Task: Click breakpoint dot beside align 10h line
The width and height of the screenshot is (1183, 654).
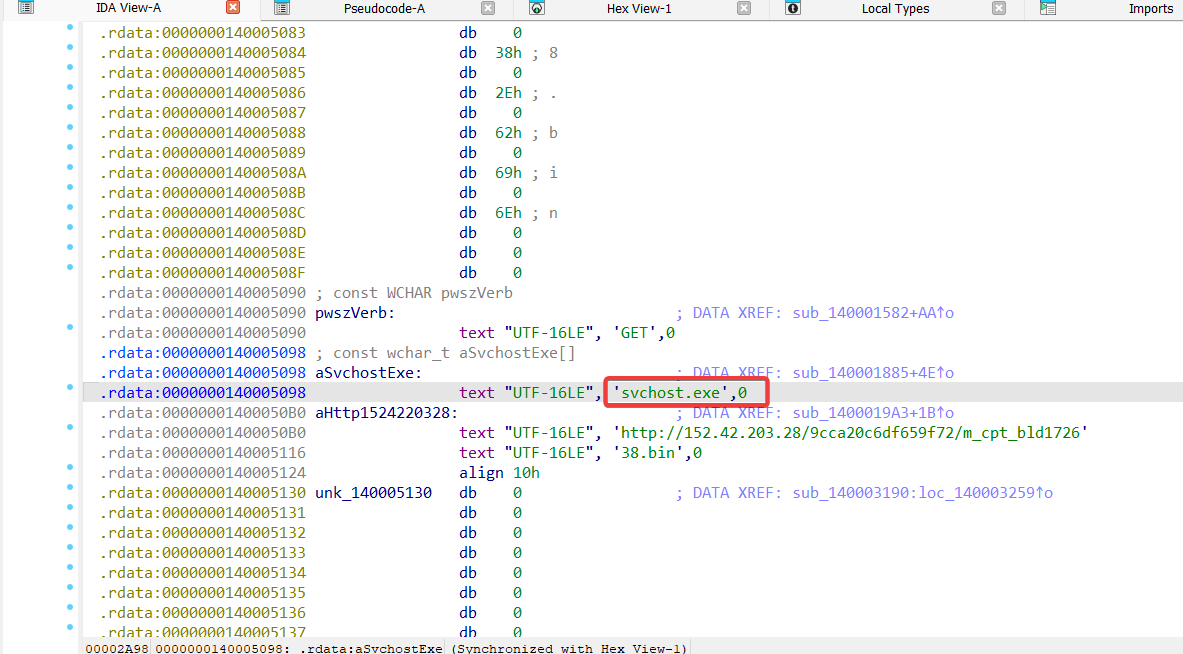Action: tap(70, 467)
